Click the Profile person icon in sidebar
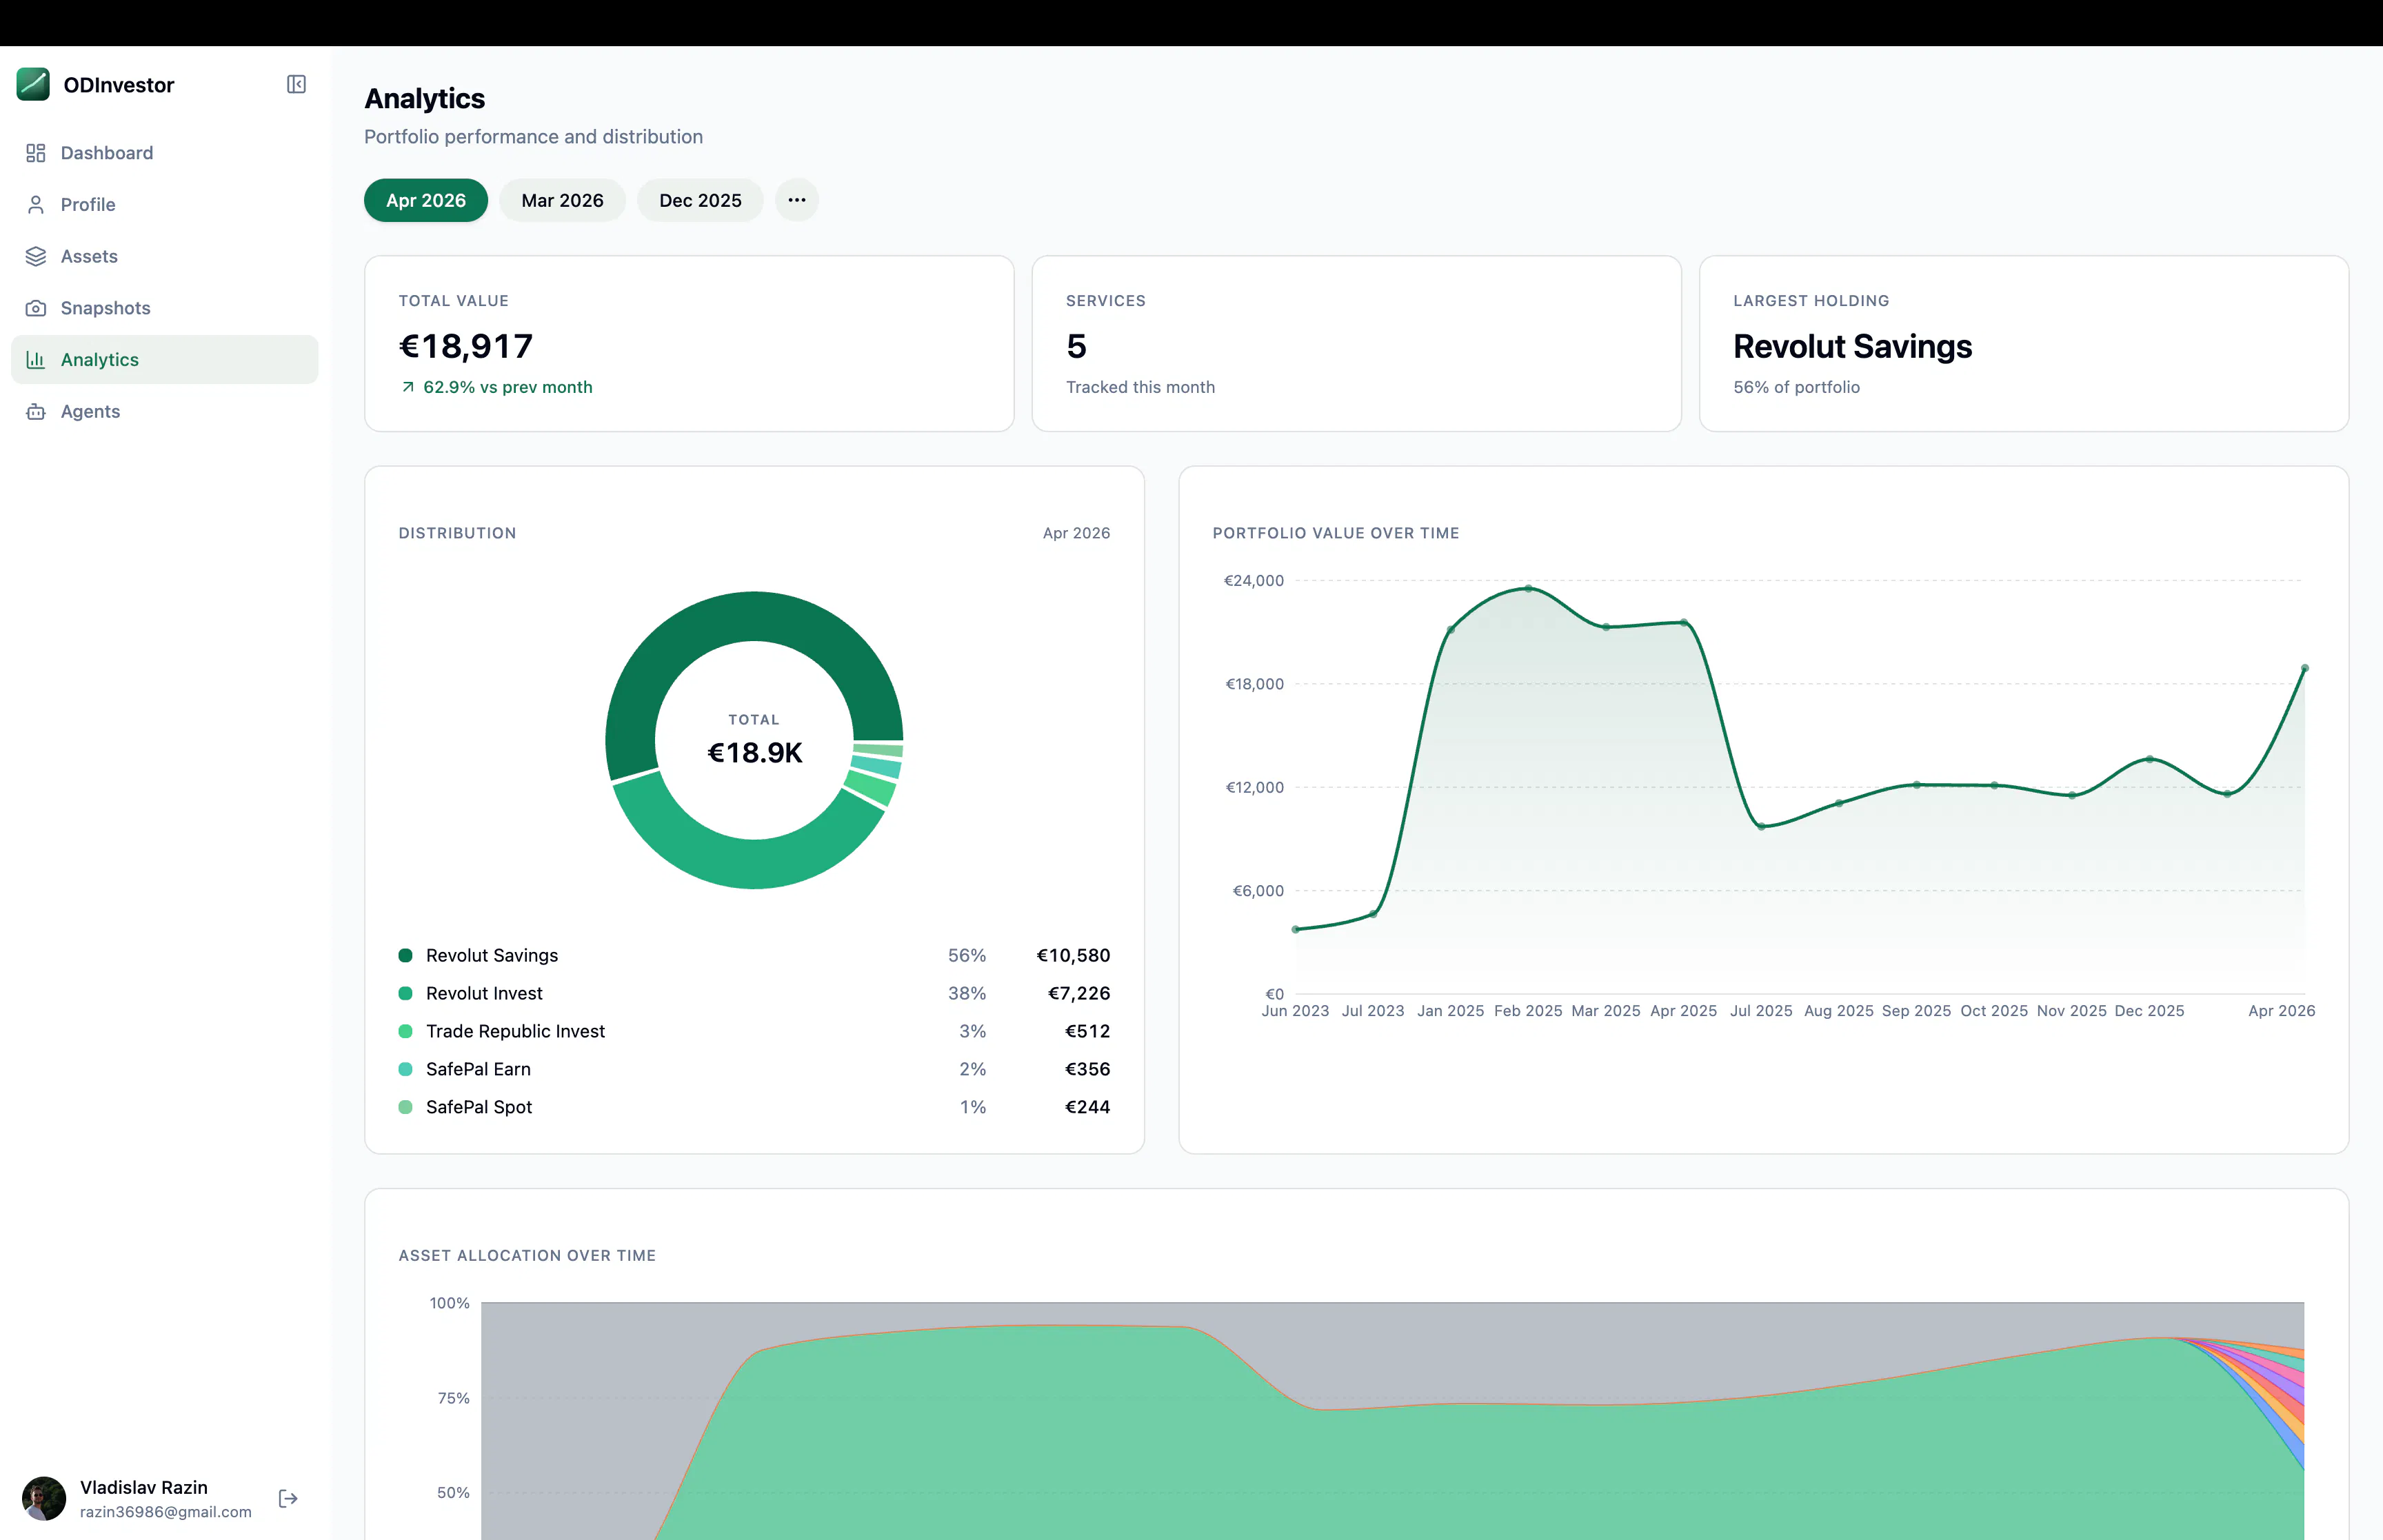2383x1540 pixels. tap(36, 205)
